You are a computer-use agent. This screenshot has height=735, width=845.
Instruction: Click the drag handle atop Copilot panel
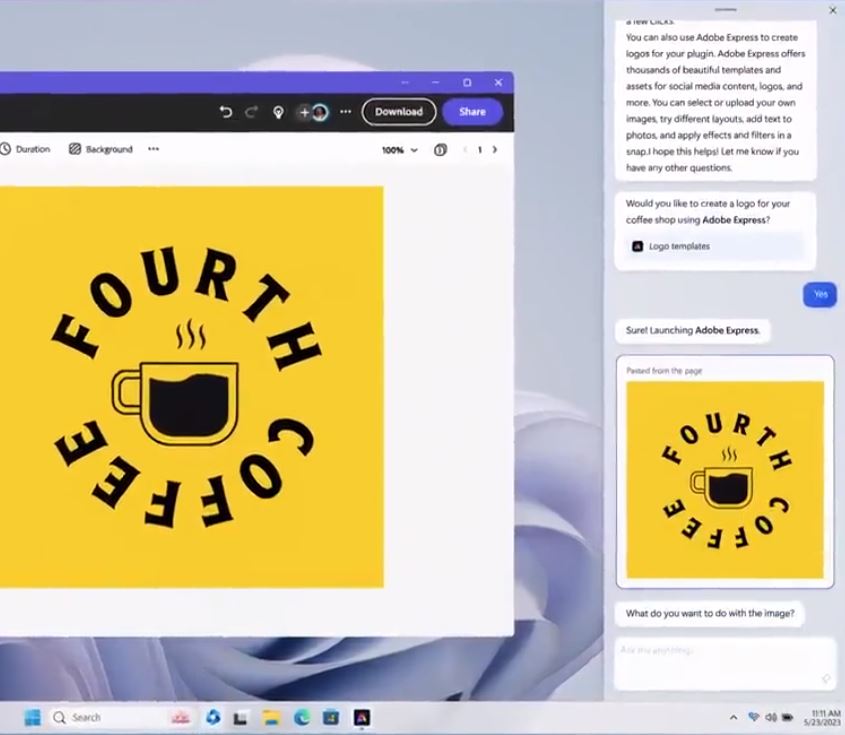(x=725, y=10)
